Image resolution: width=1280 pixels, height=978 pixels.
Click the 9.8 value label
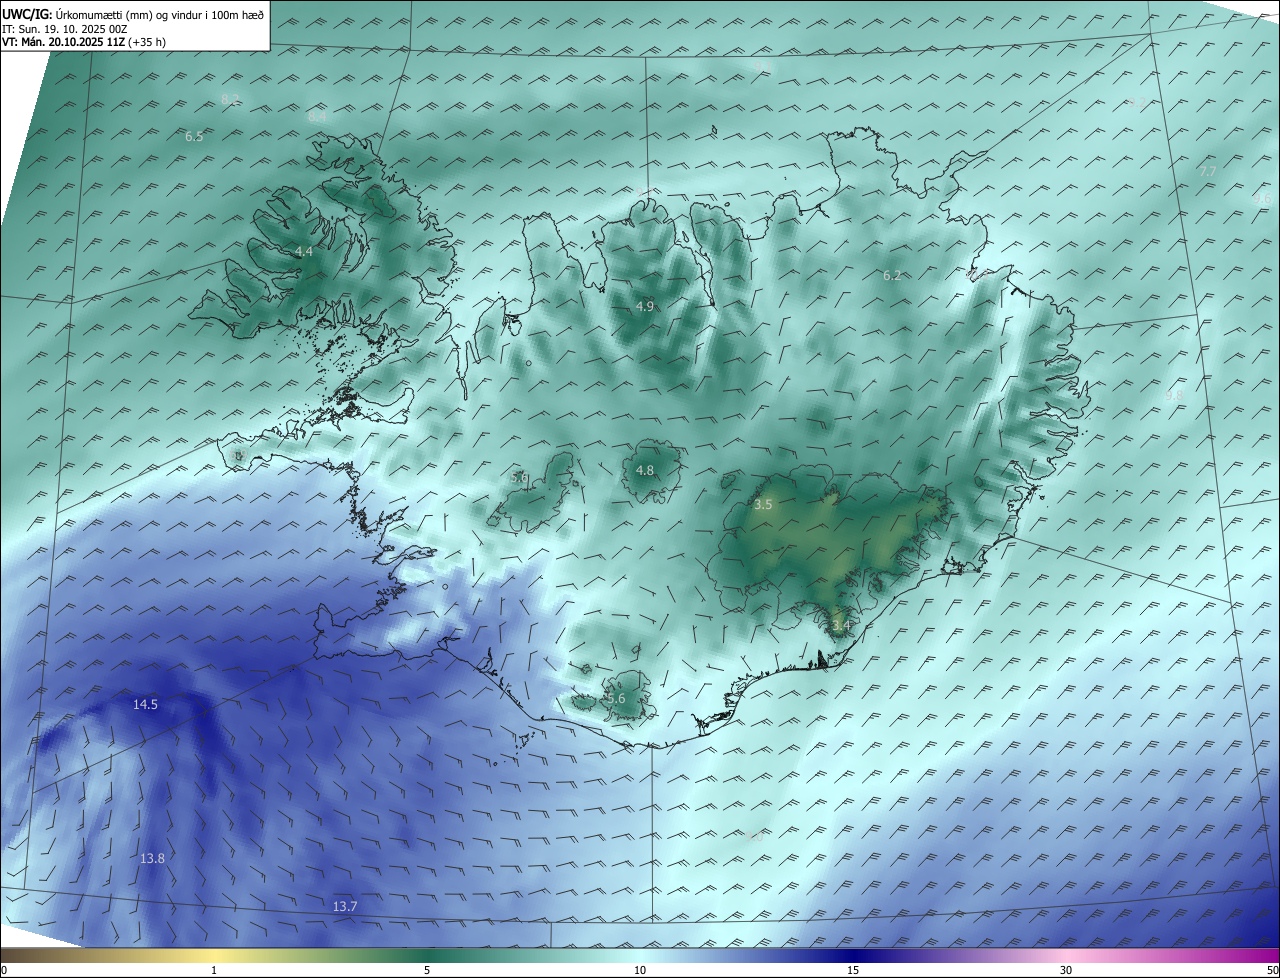point(1174,395)
